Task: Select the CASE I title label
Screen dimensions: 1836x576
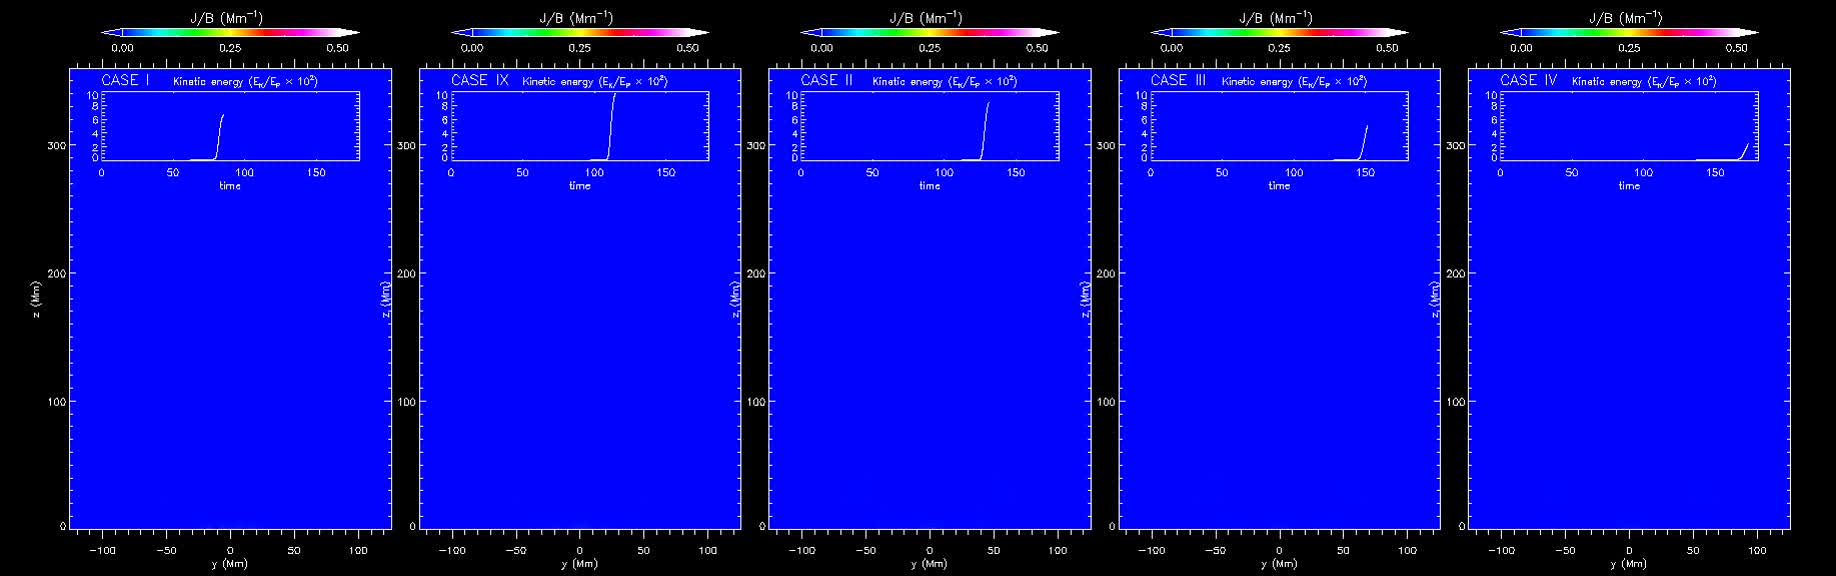Action: [x=125, y=80]
